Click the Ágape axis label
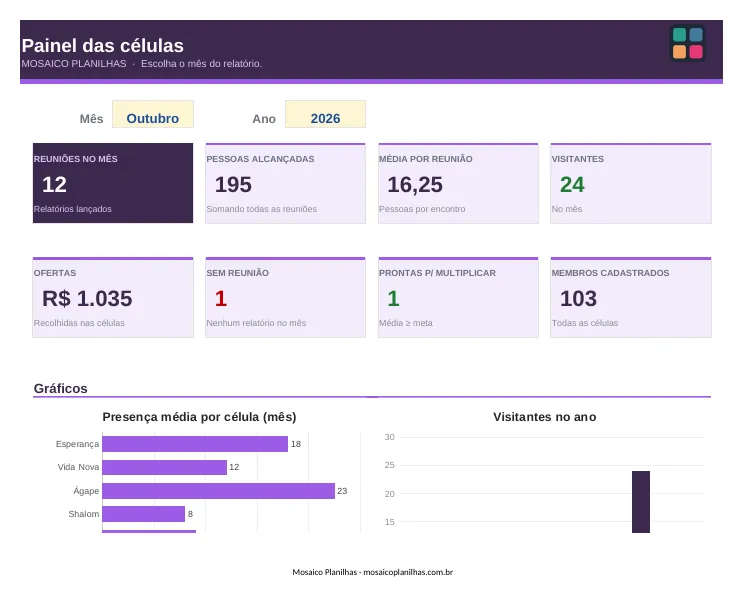 86,491
